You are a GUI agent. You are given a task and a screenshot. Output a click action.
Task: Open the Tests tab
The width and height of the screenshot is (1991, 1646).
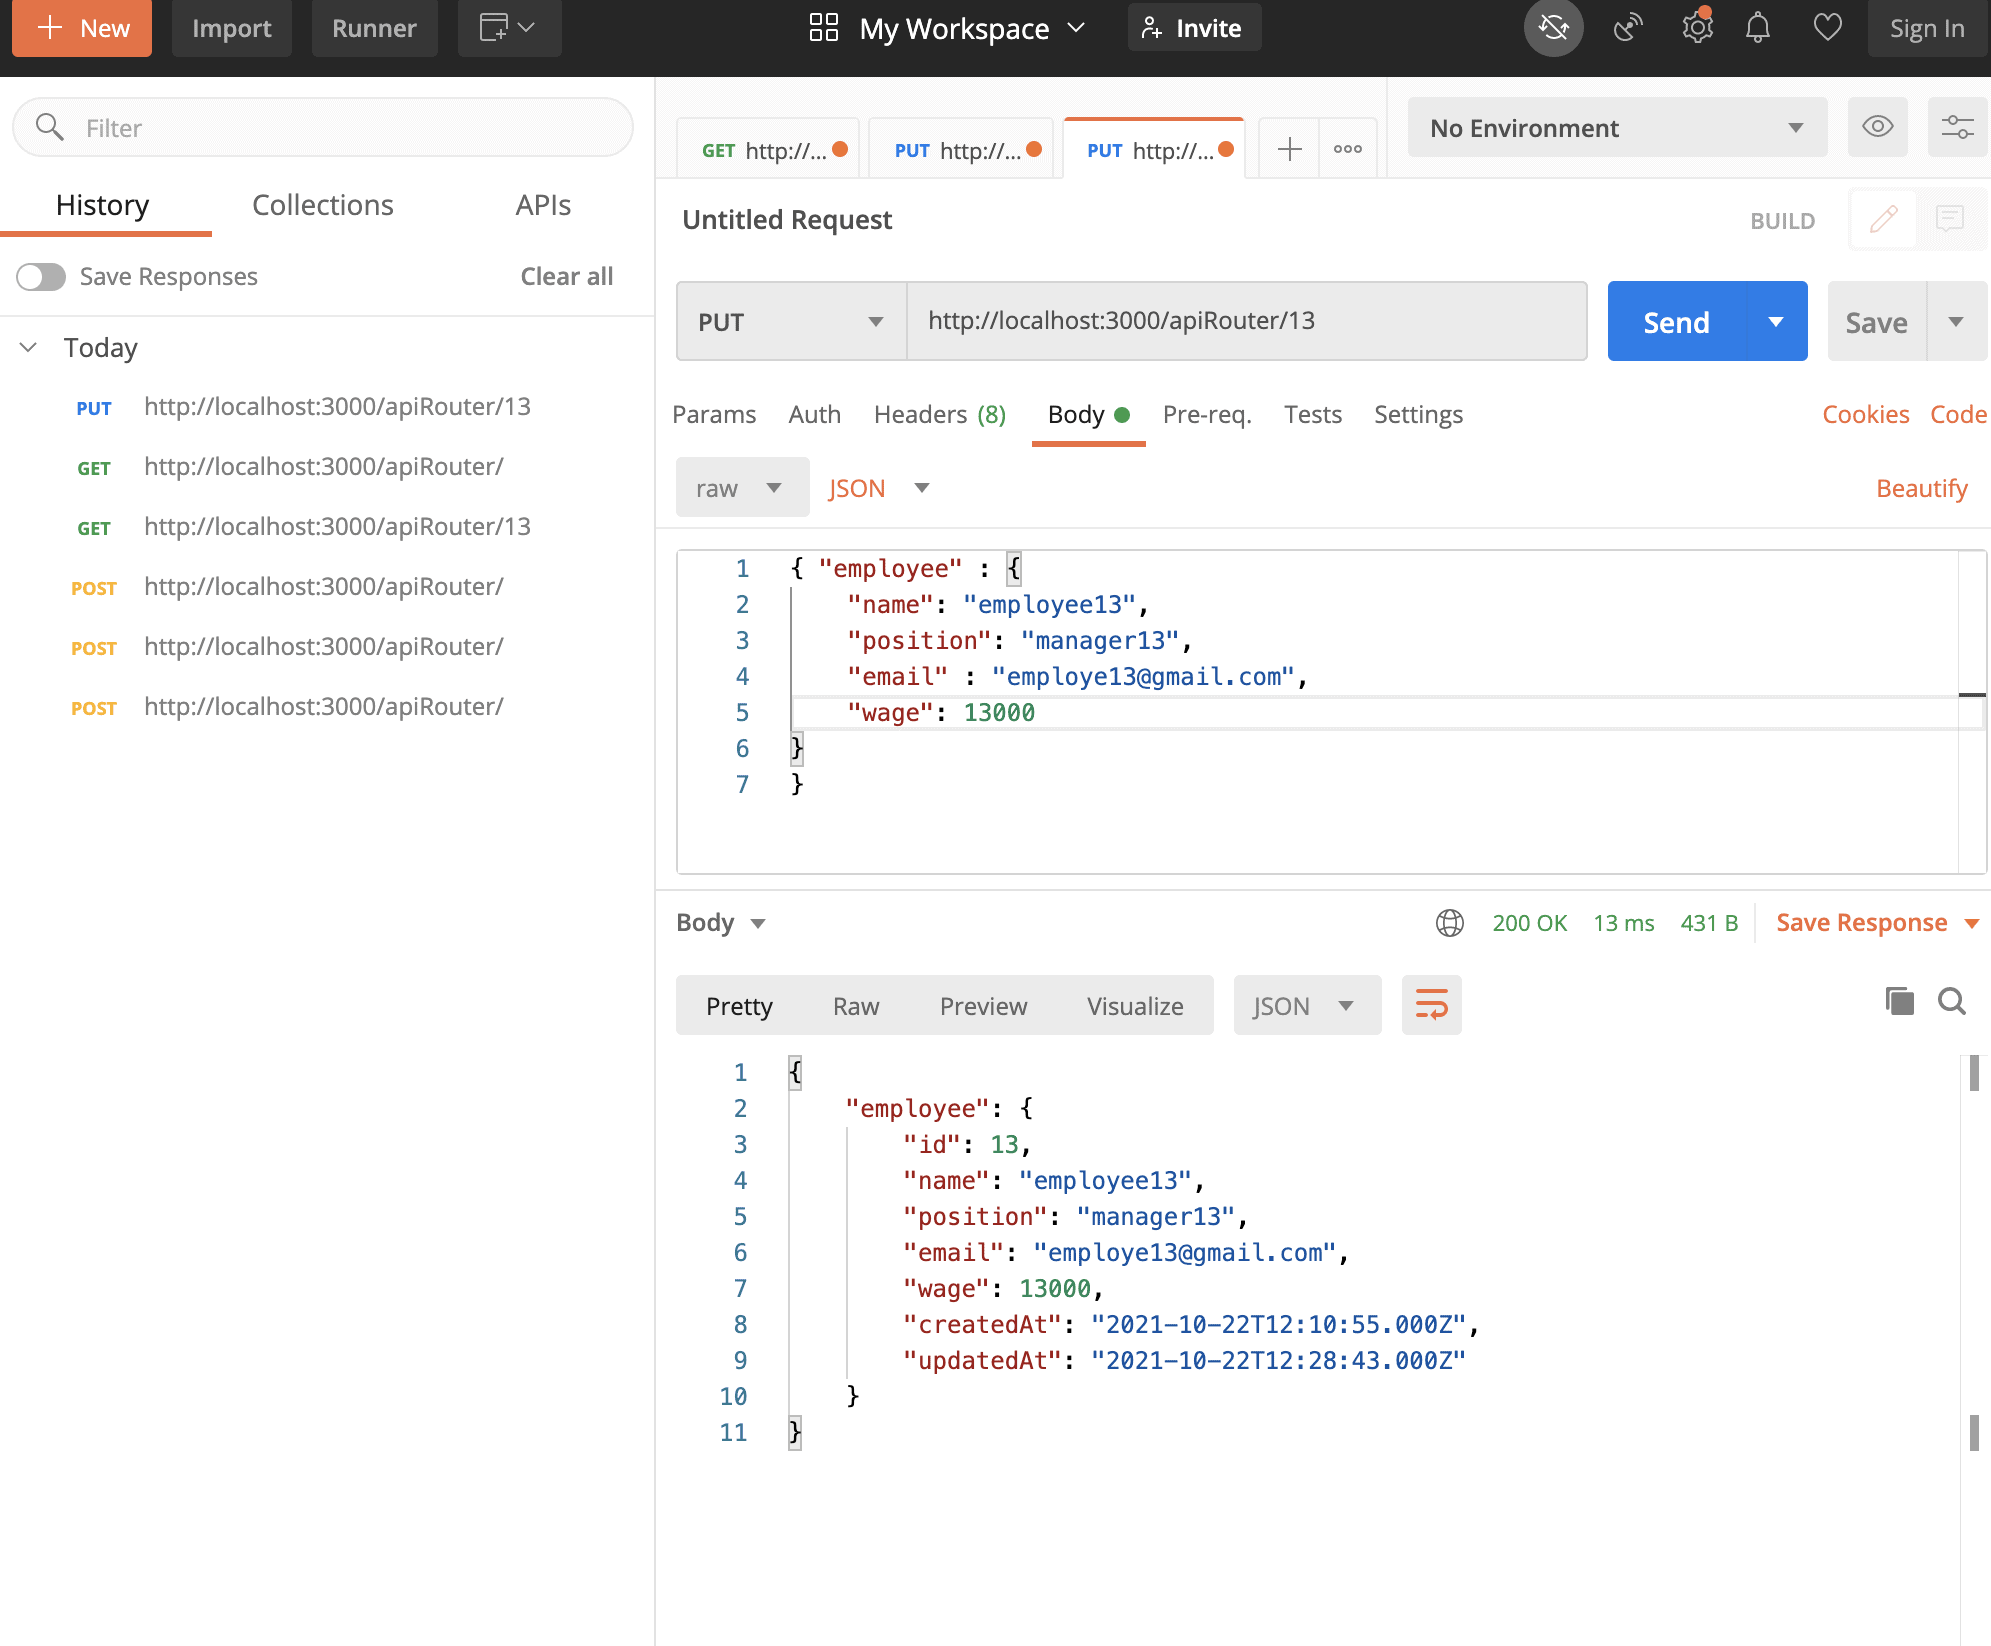click(x=1312, y=414)
